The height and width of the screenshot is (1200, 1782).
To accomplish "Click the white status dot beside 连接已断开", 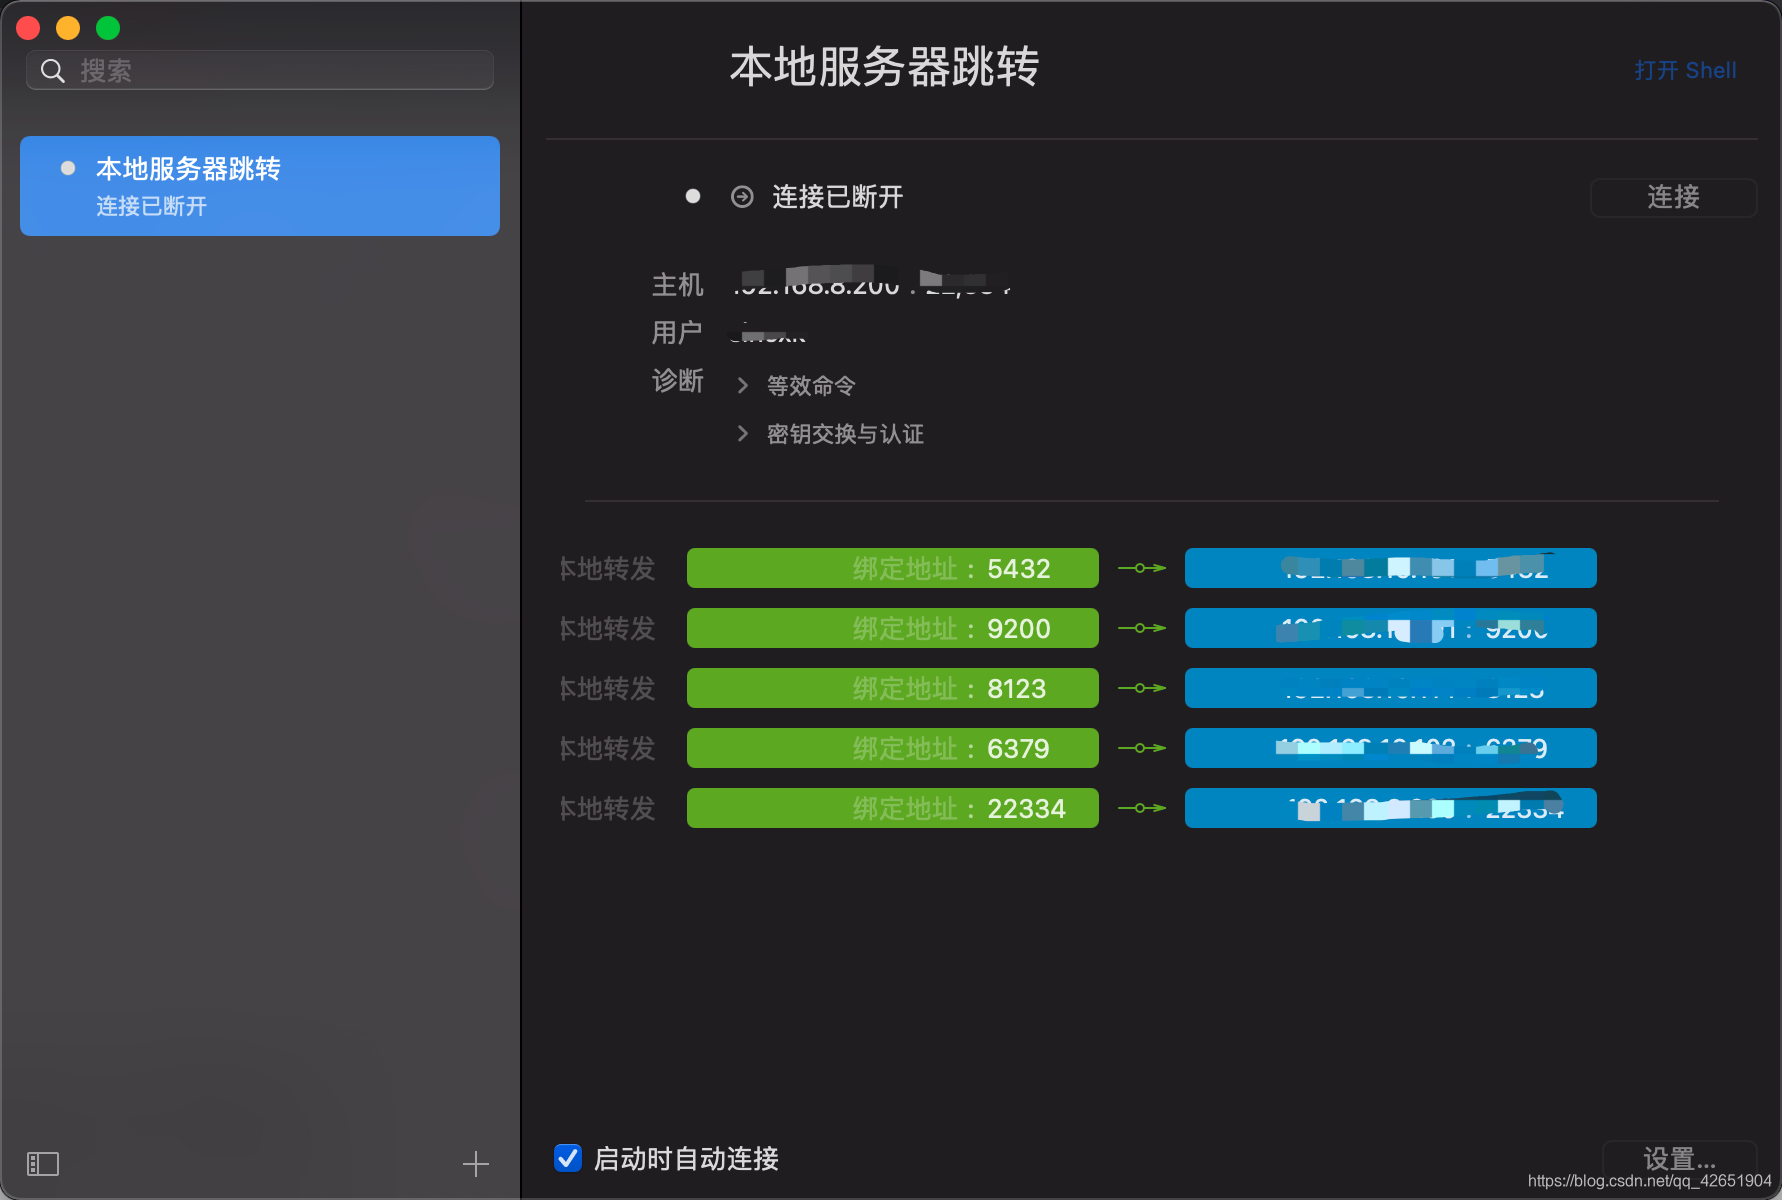I will point(693,197).
